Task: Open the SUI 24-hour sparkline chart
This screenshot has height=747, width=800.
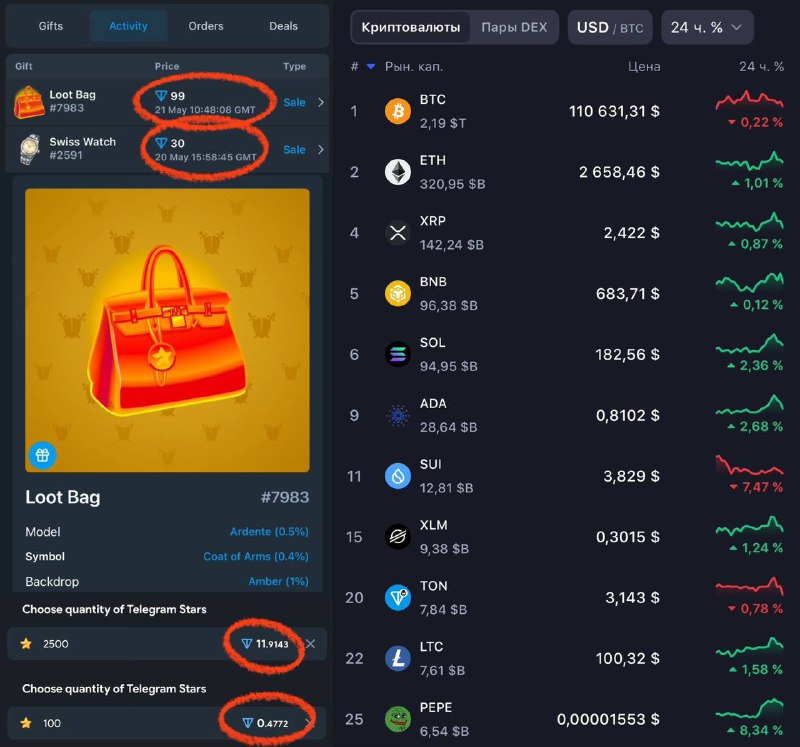Action: coord(749,465)
